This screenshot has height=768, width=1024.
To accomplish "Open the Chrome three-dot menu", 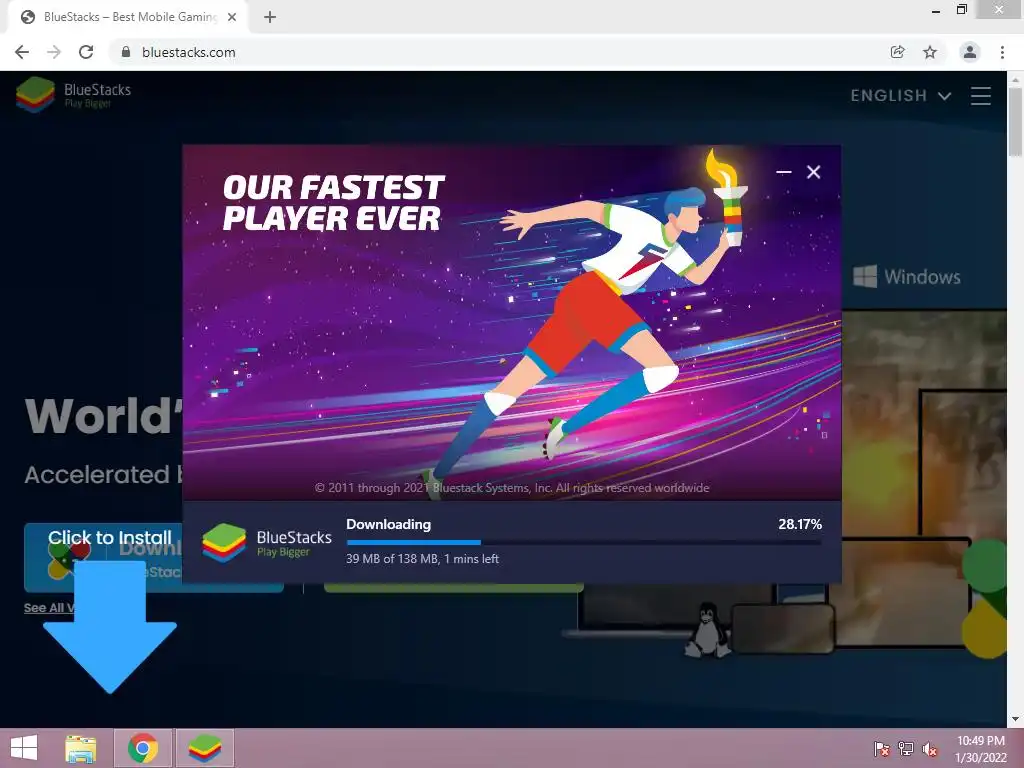I will pos(1002,52).
